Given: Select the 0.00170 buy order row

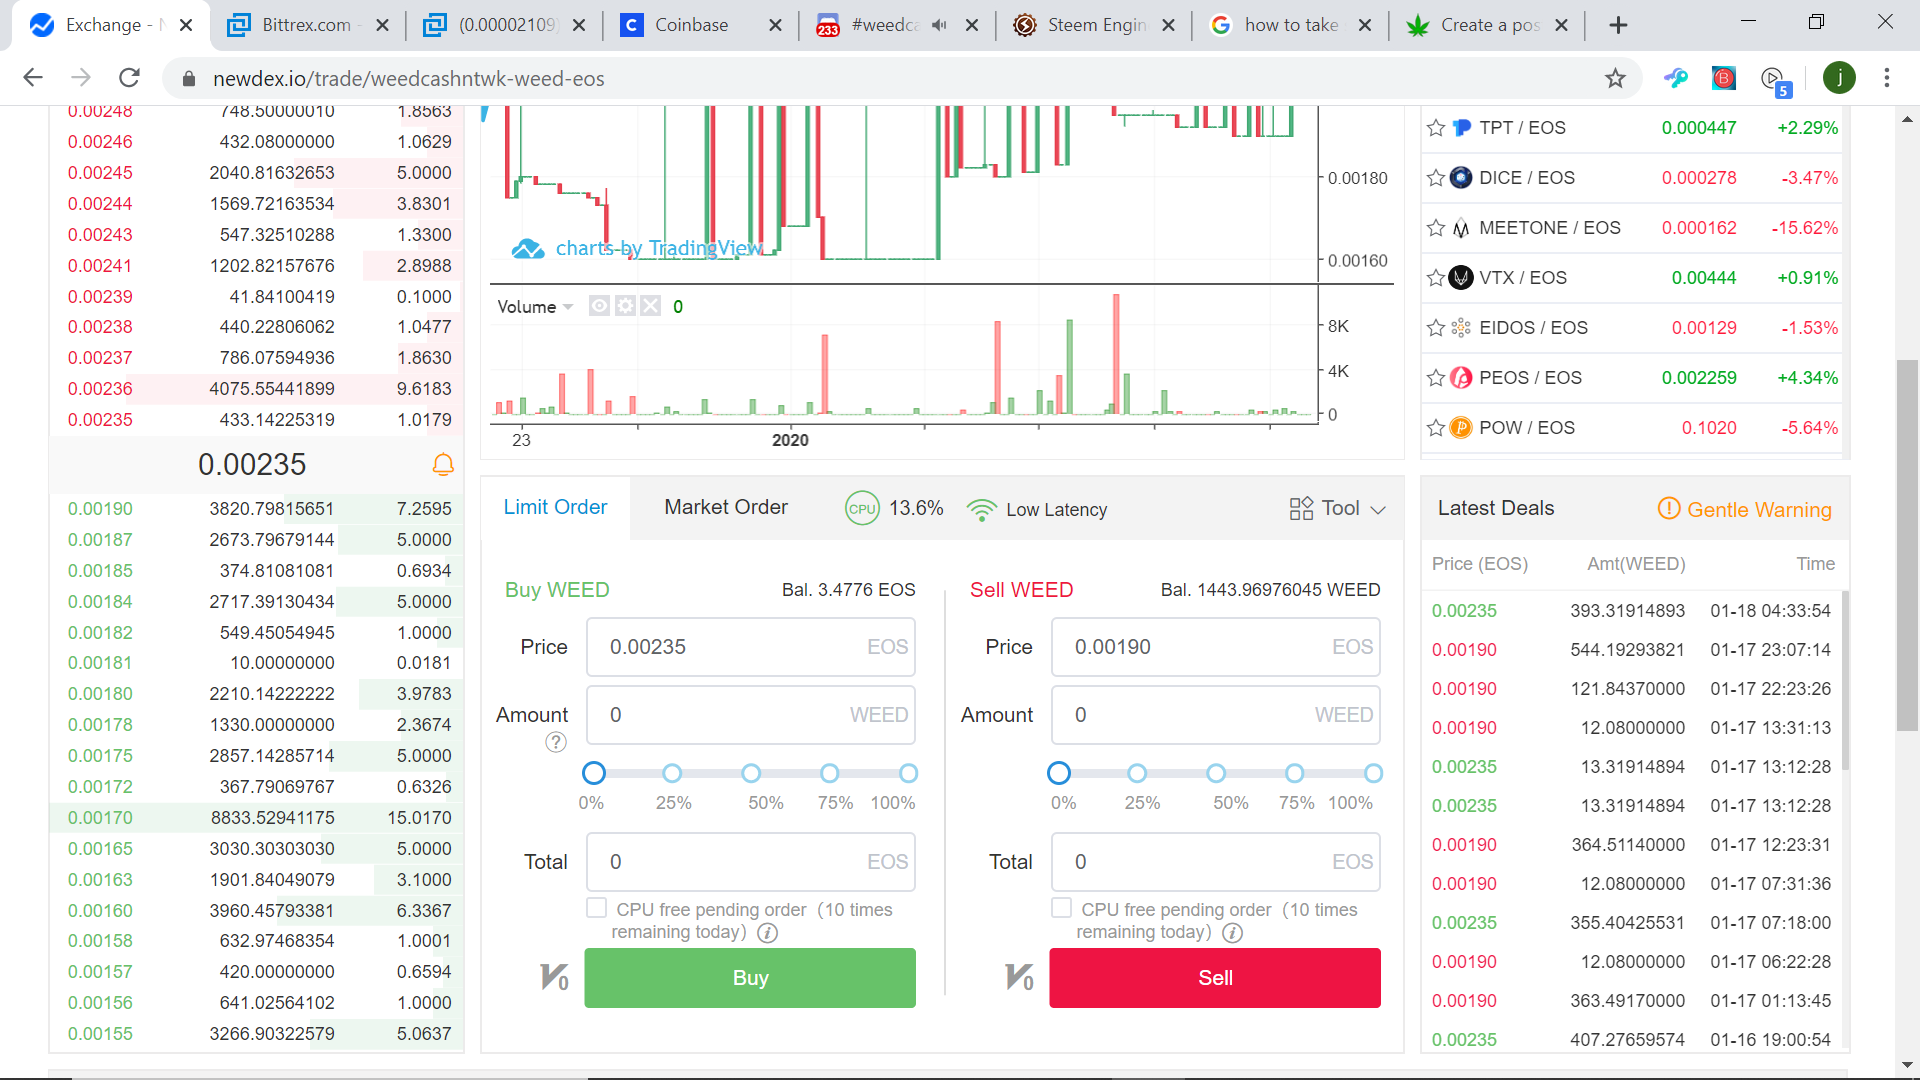Looking at the screenshot, I should [x=257, y=818].
